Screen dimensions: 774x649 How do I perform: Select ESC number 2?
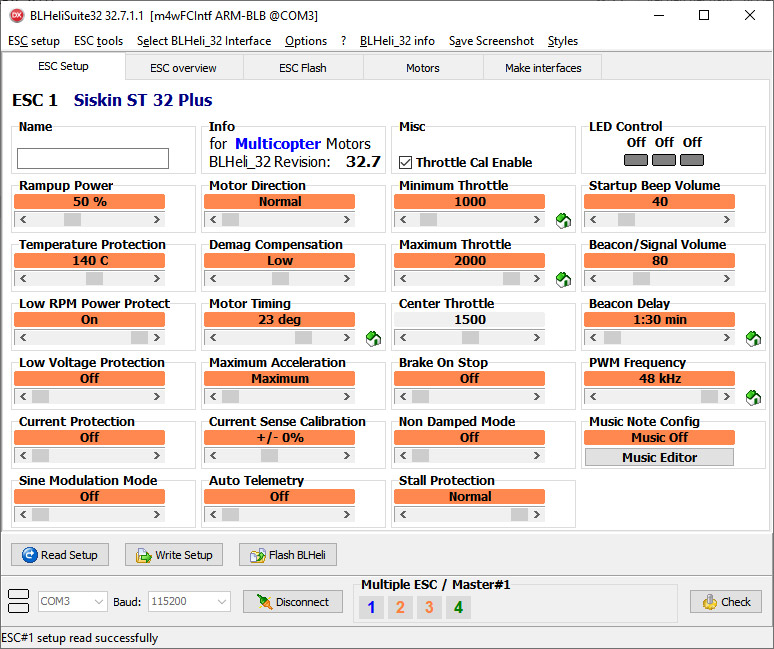[400, 607]
